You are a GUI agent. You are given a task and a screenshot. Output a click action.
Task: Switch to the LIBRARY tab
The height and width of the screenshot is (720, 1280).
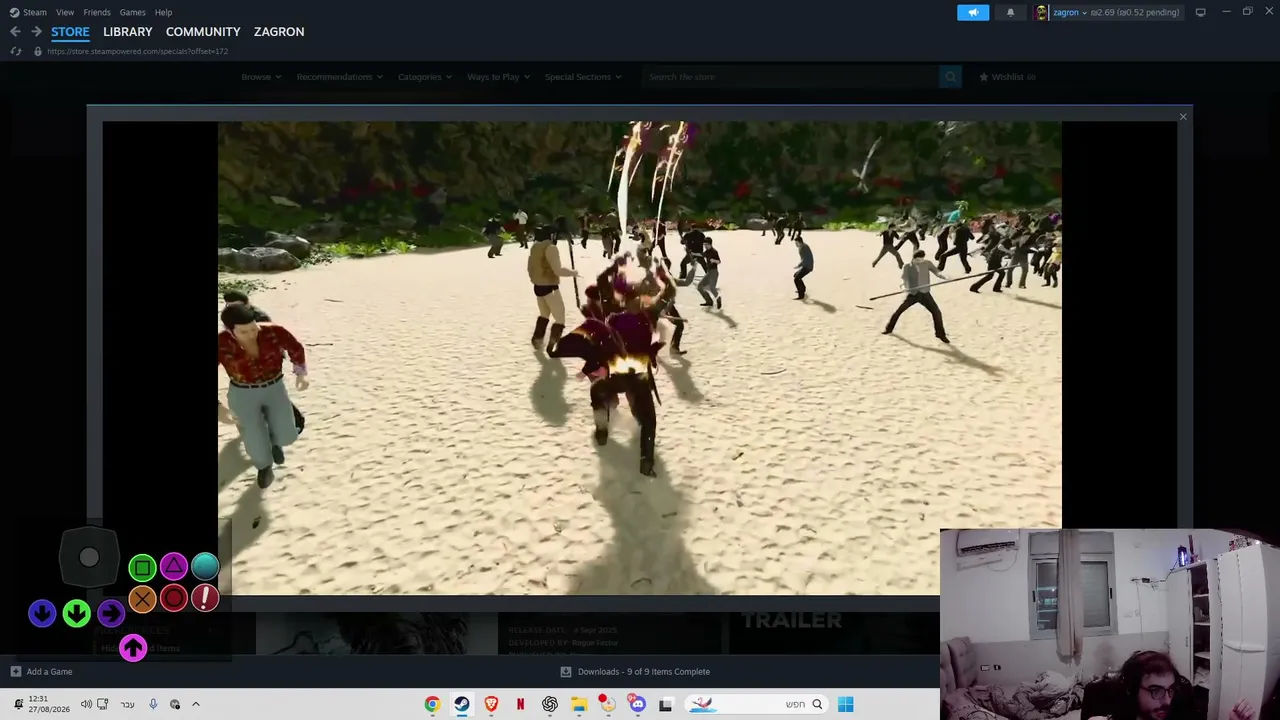click(x=128, y=32)
